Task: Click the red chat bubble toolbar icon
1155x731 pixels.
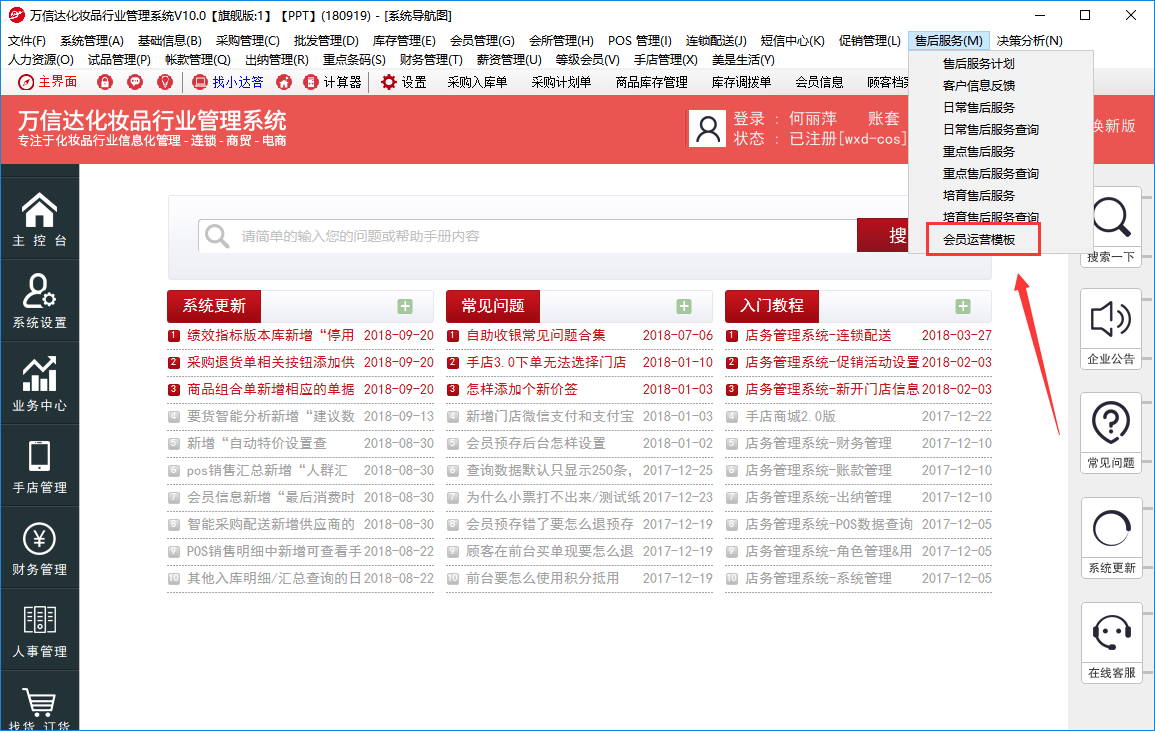Action: click(135, 83)
